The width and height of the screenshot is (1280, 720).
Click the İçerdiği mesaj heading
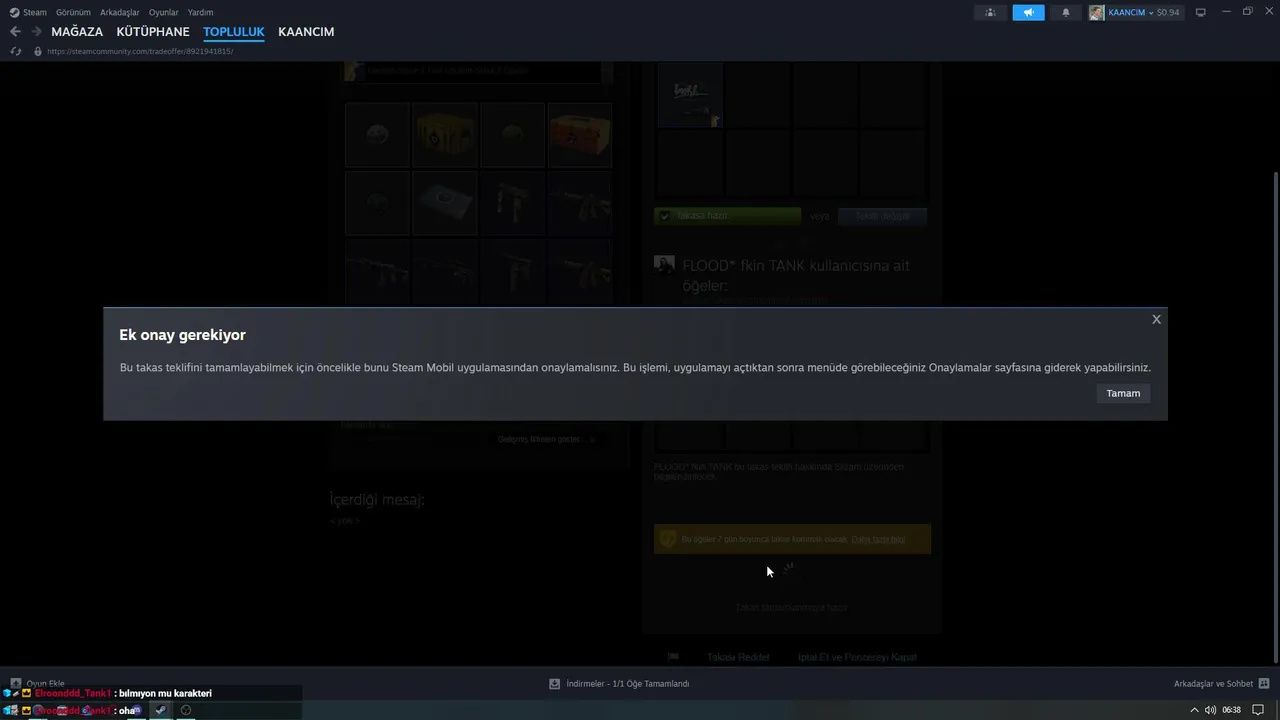coord(377,499)
